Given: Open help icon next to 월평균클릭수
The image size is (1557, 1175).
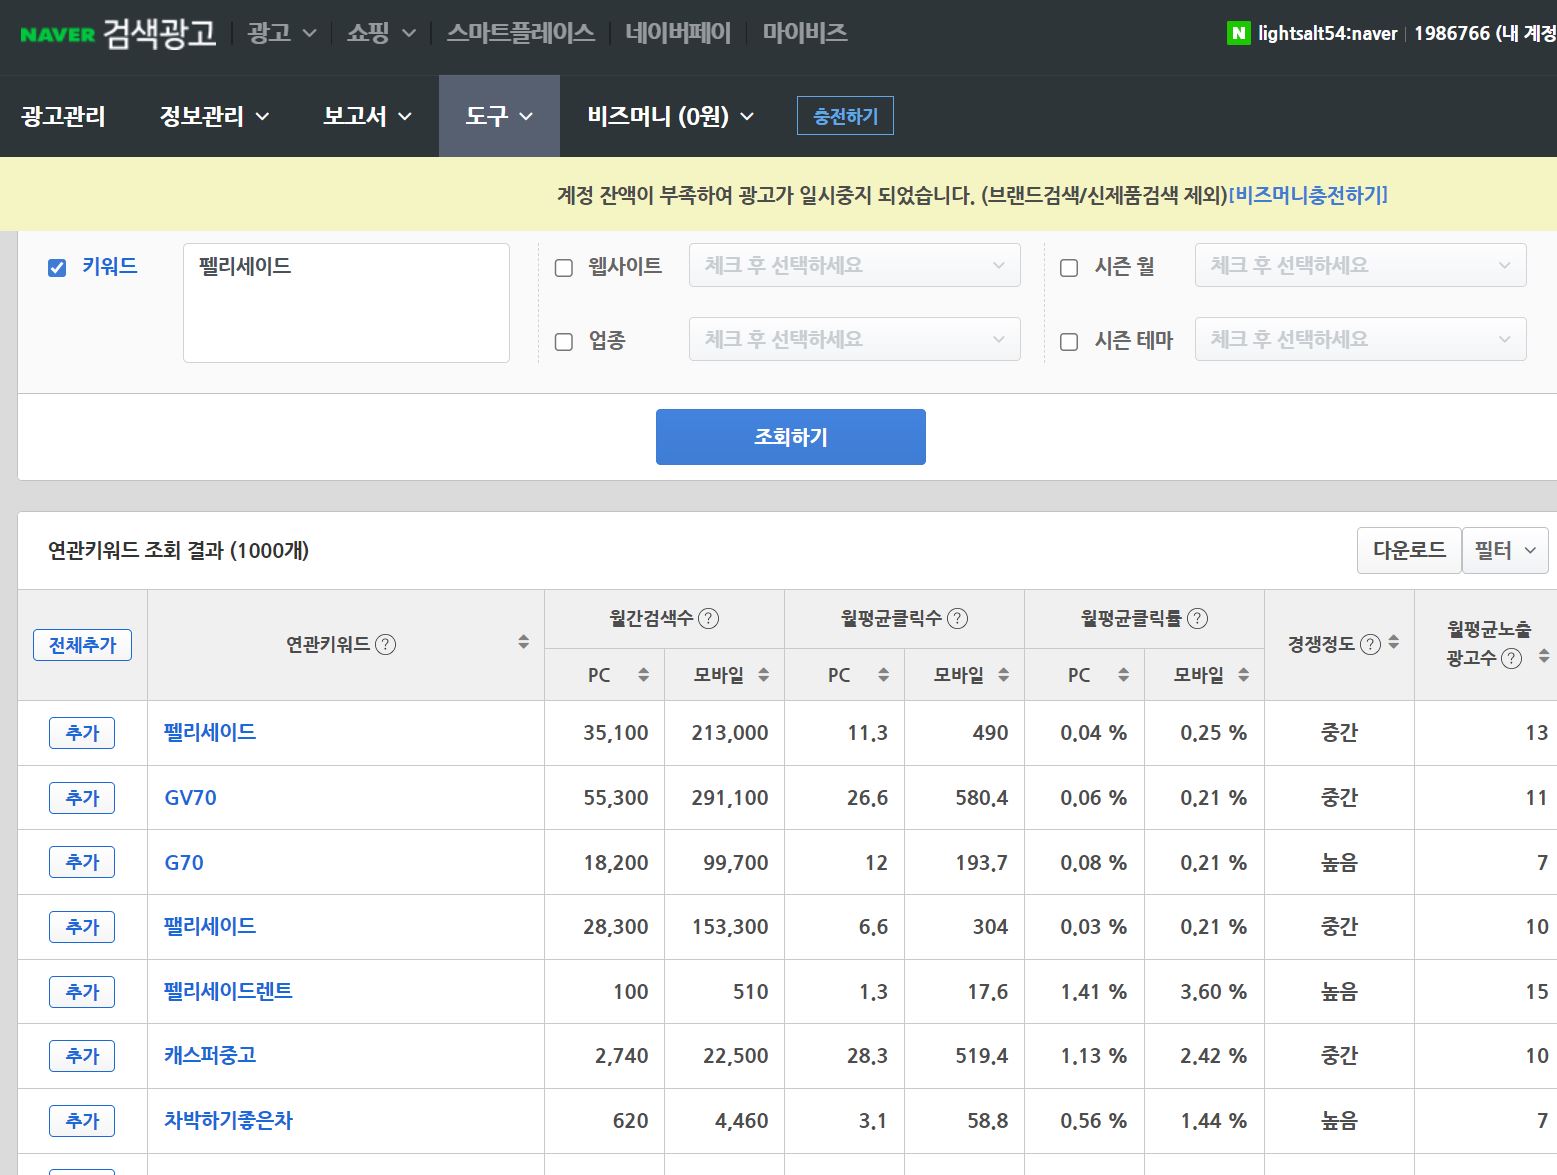Looking at the screenshot, I should point(957,618).
